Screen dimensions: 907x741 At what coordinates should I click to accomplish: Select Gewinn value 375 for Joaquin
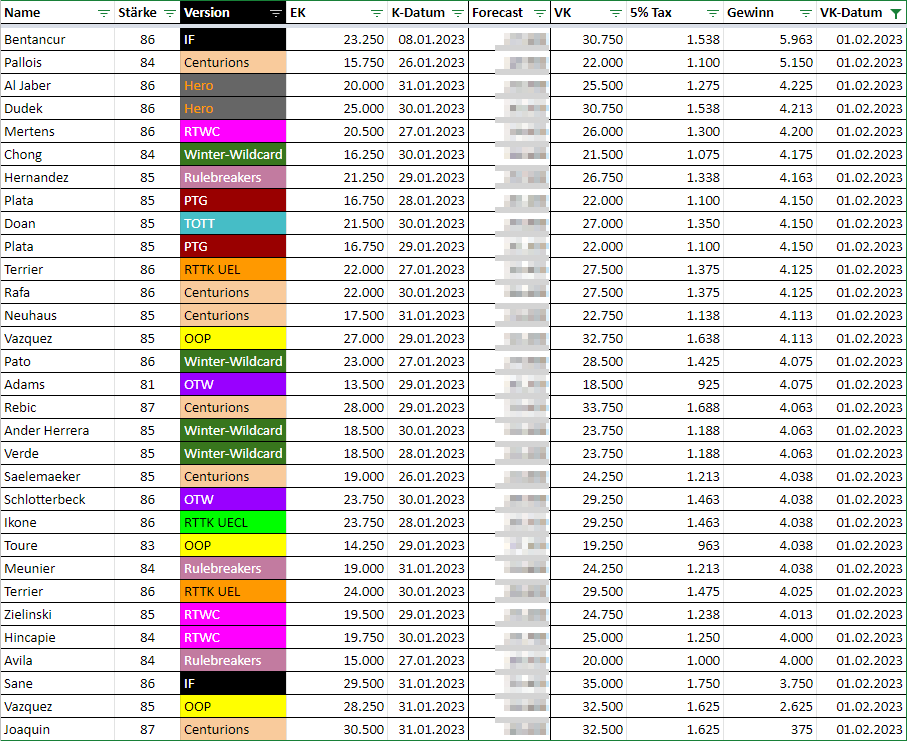pyautogui.click(x=770, y=729)
